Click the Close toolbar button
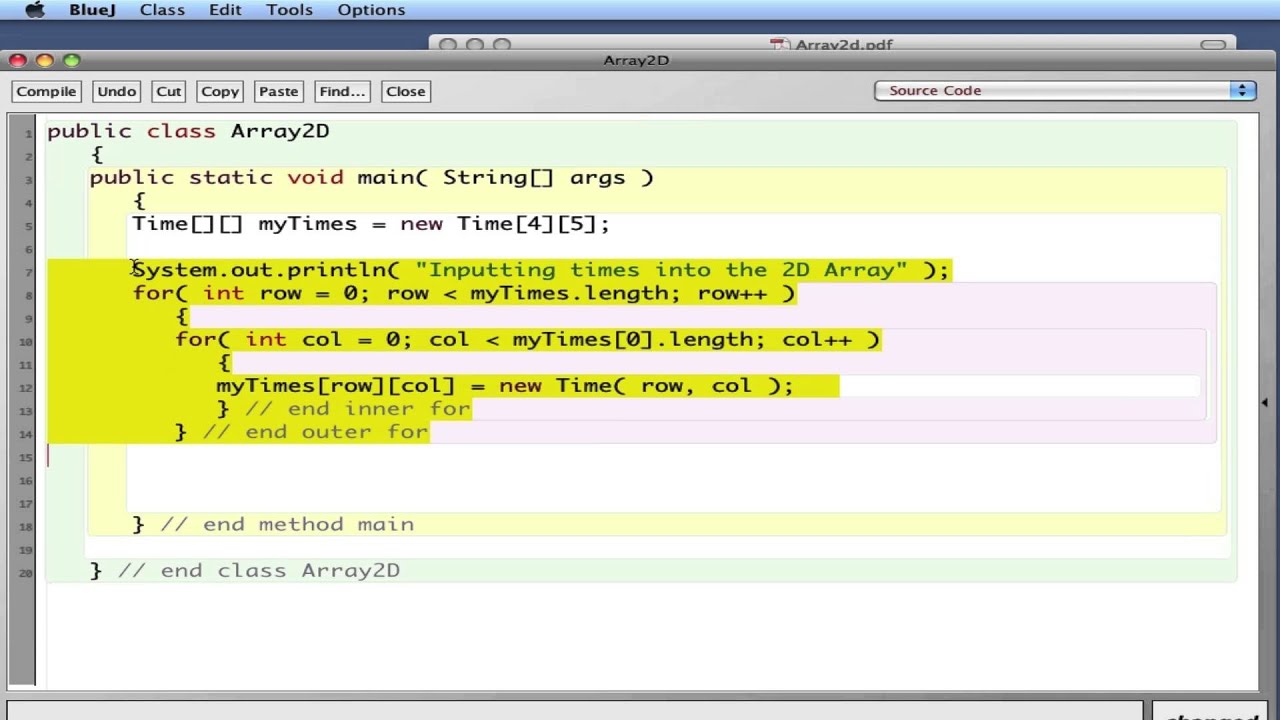1280x720 pixels. tap(405, 91)
